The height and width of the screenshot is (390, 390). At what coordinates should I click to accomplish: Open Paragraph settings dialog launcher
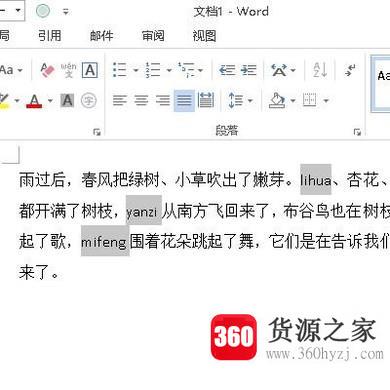click(x=357, y=132)
